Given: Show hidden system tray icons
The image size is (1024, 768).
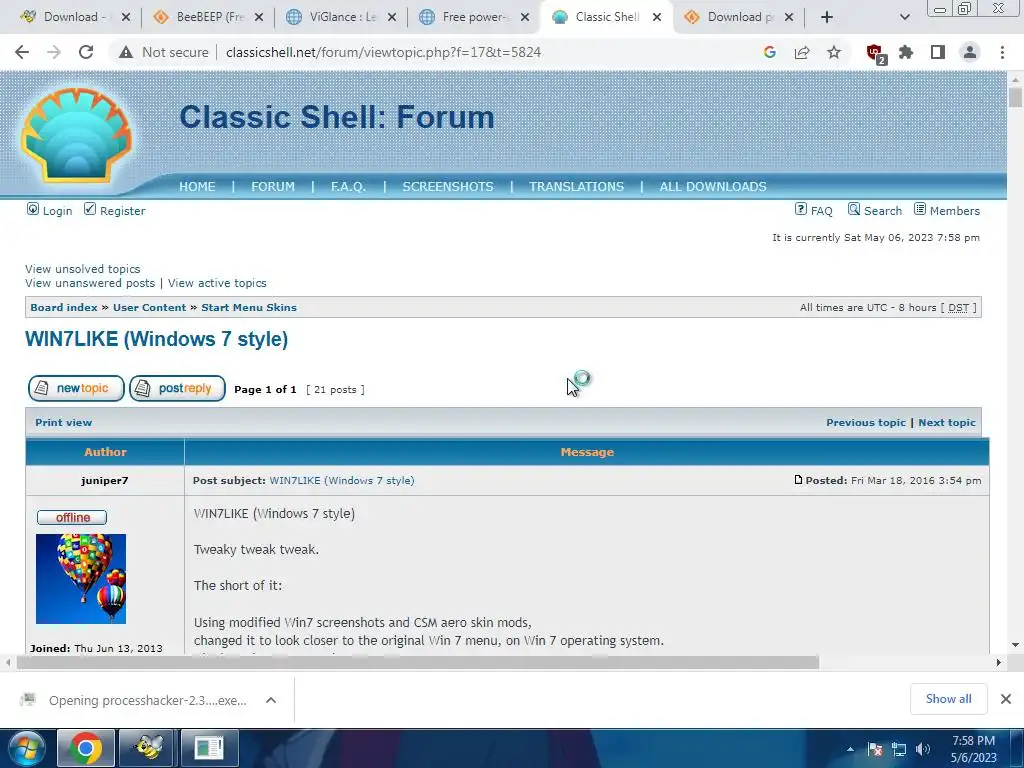Looking at the screenshot, I should (850, 749).
